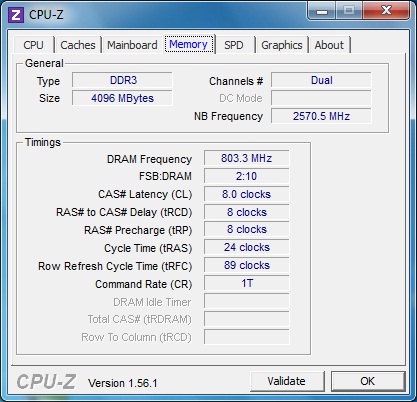
Task: Go to the SPD tab
Action: click(x=234, y=45)
